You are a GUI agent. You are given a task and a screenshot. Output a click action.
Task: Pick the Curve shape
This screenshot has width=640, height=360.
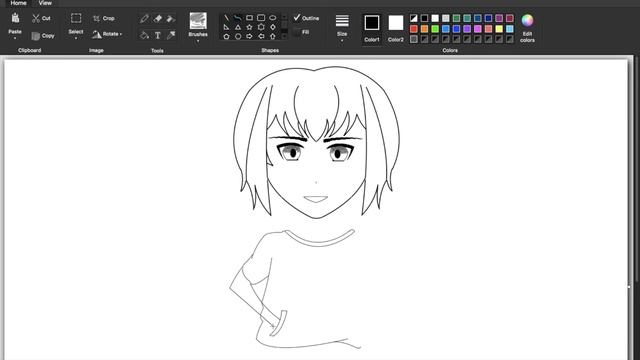(x=238, y=18)
